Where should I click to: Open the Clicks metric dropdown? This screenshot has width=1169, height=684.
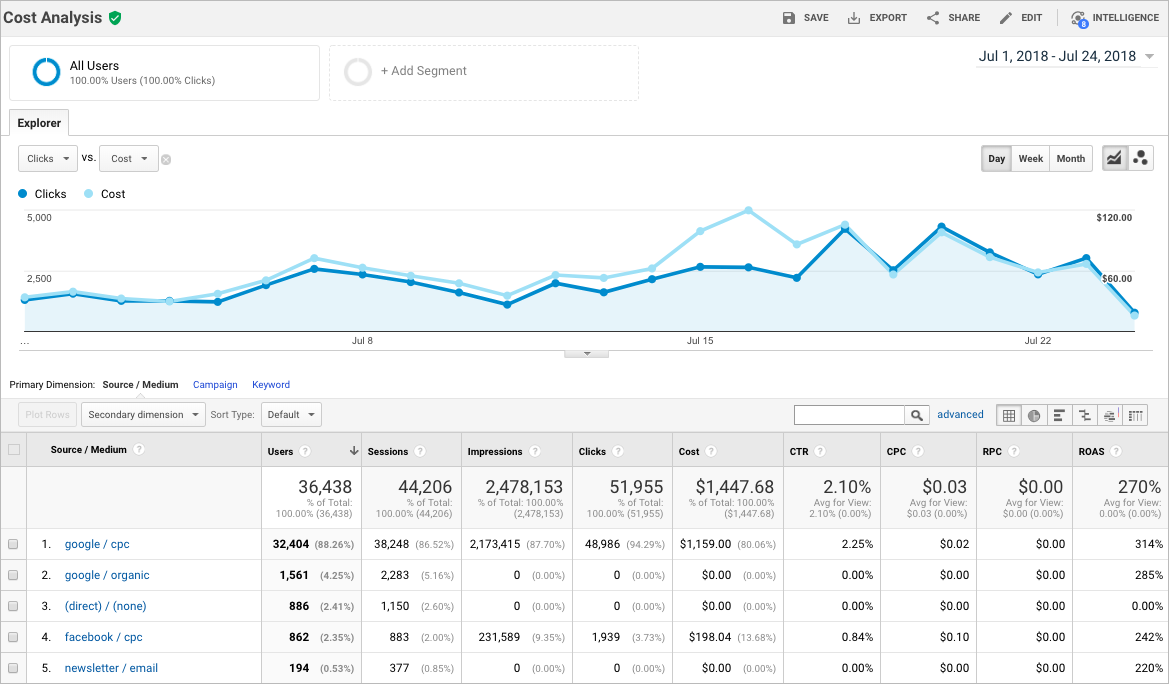tap(48, 159)
